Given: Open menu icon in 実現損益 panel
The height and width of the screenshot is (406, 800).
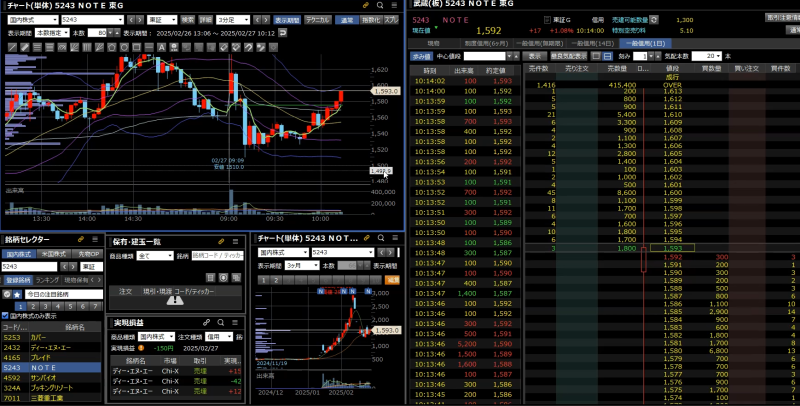Looking at the screenshot, I should pyautogui.click(x=235, y=322).
